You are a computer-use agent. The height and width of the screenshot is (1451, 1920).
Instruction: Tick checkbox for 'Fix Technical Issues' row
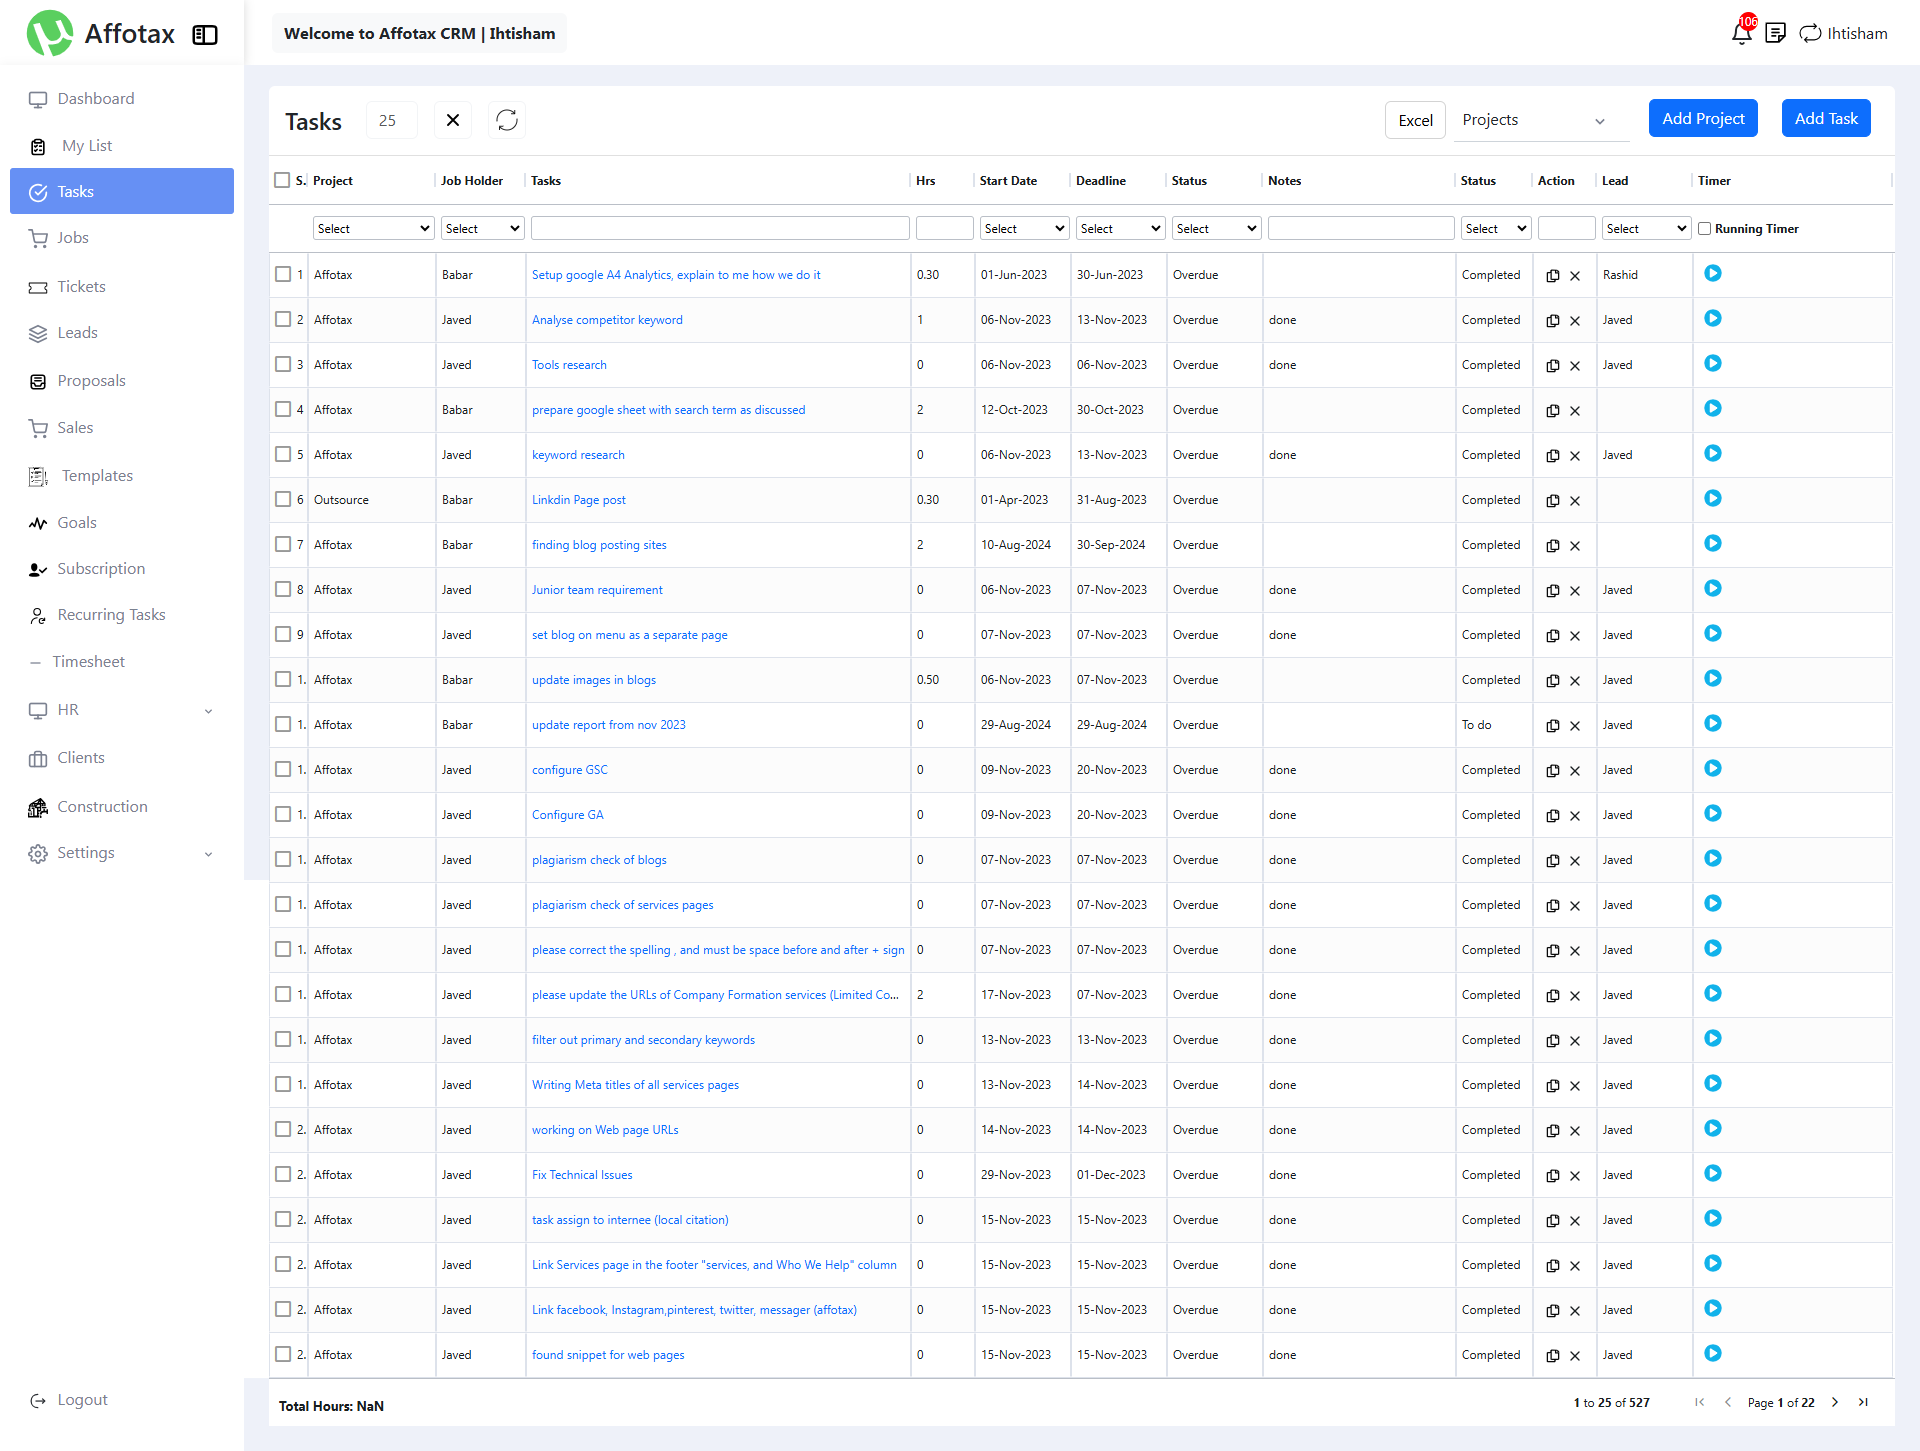pos(283,1174)
